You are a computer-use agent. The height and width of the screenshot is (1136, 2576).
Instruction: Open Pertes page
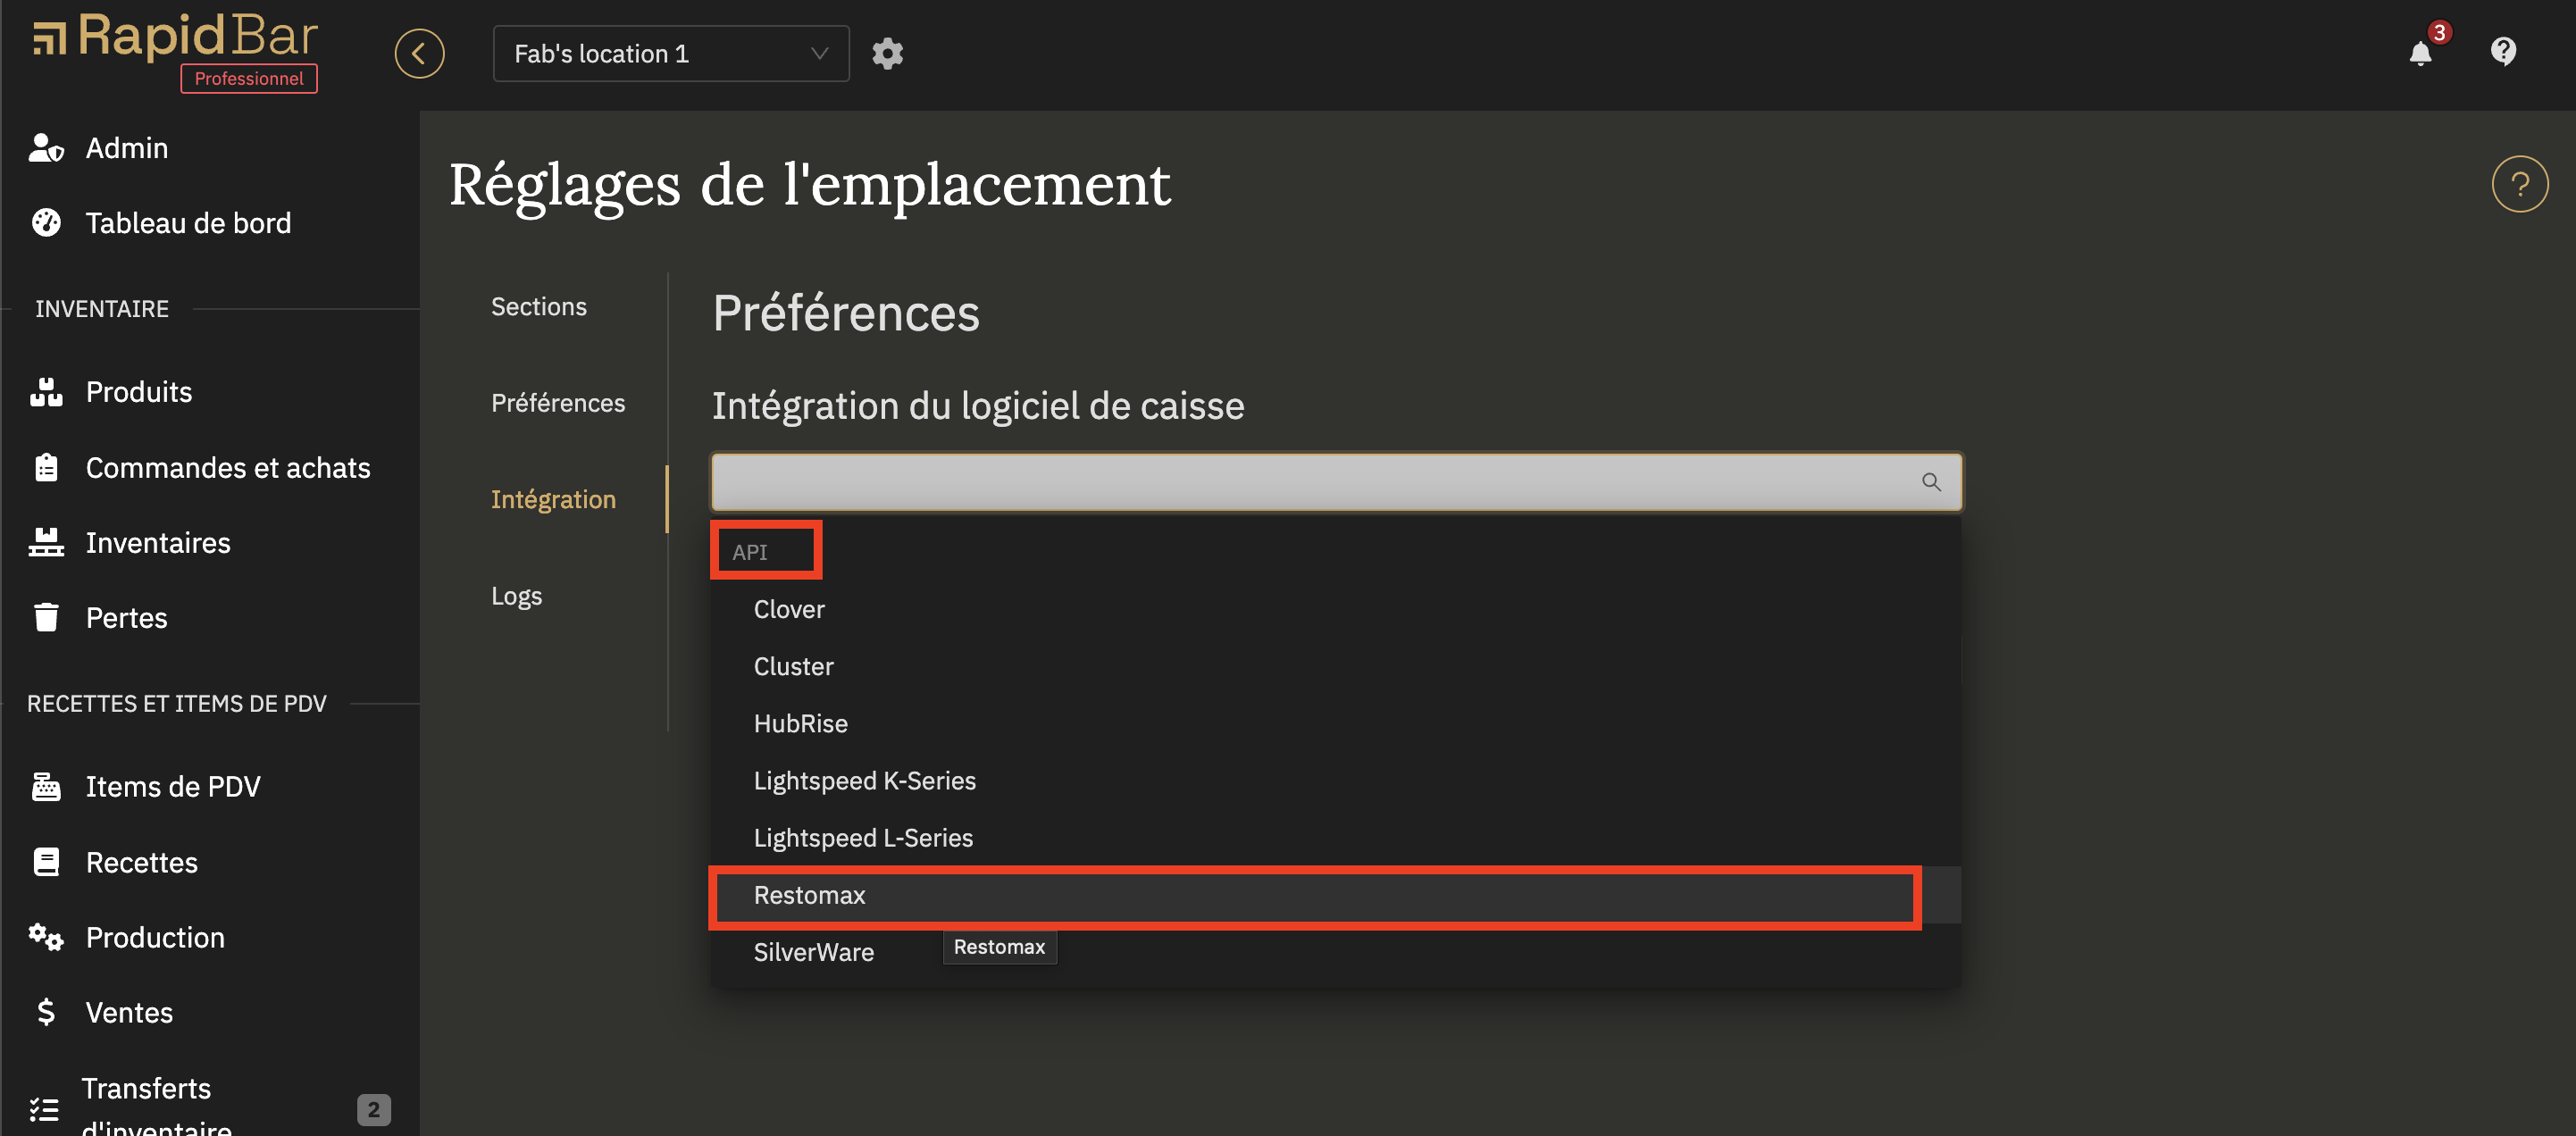coord(127,617)
